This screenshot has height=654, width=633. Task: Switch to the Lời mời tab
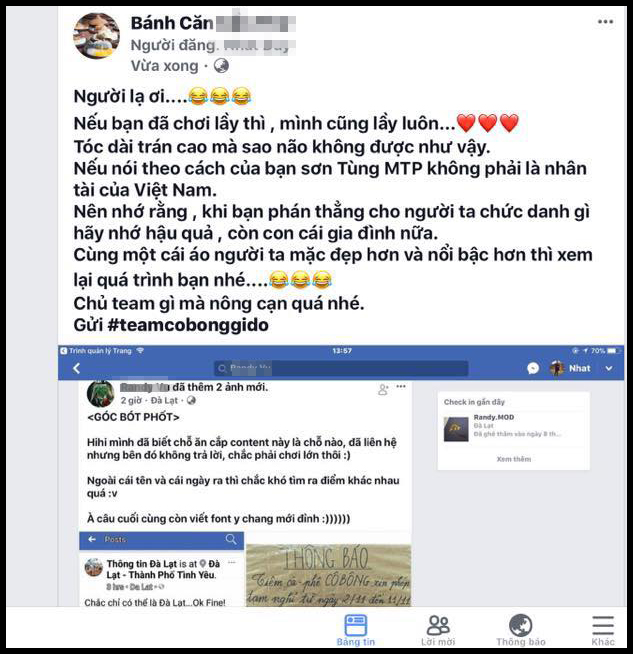(438, 630)
